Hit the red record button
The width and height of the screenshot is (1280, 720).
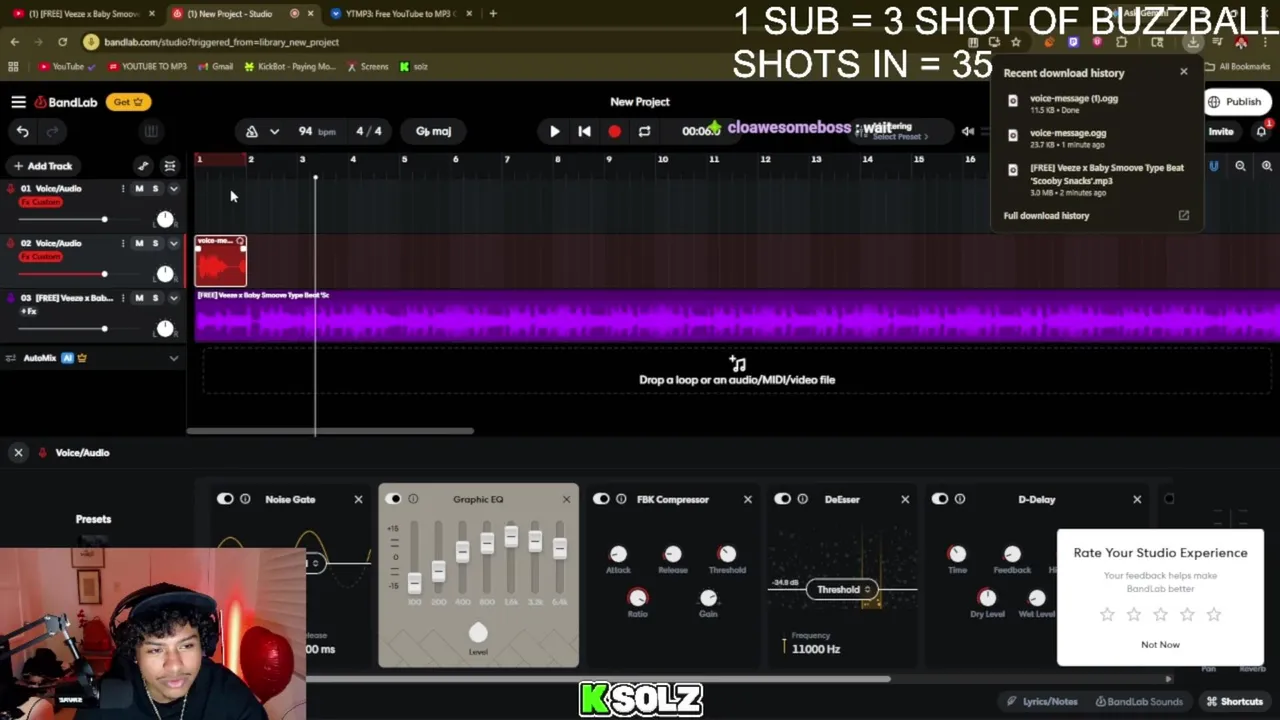coord(614,131)
